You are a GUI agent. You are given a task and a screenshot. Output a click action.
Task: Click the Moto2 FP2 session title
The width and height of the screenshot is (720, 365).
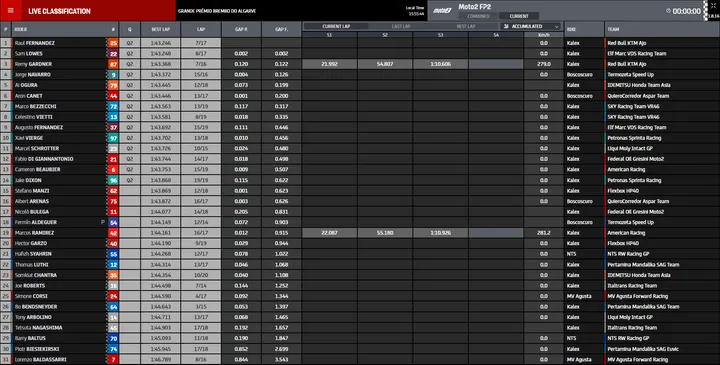click(475, 7)
